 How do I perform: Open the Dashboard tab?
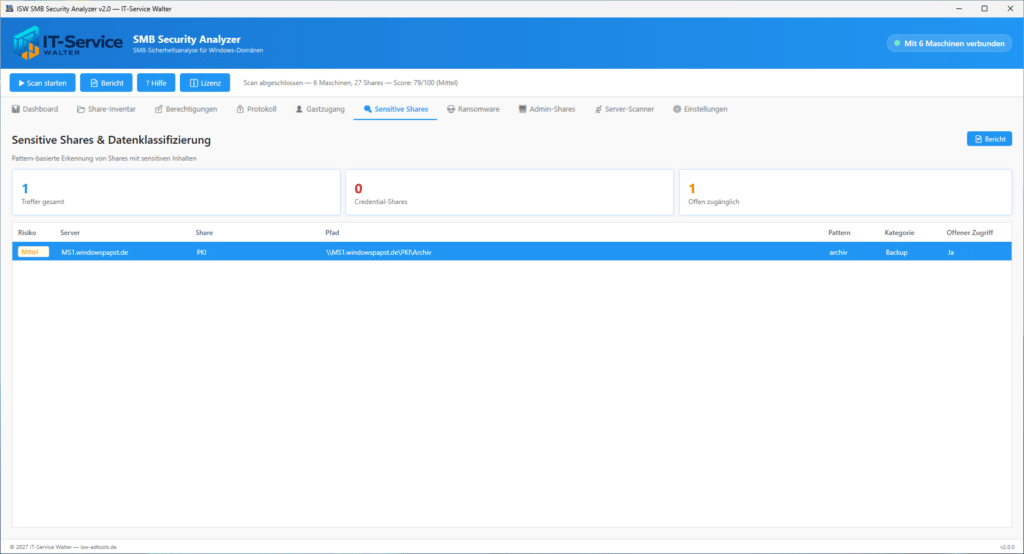point(35,109)
